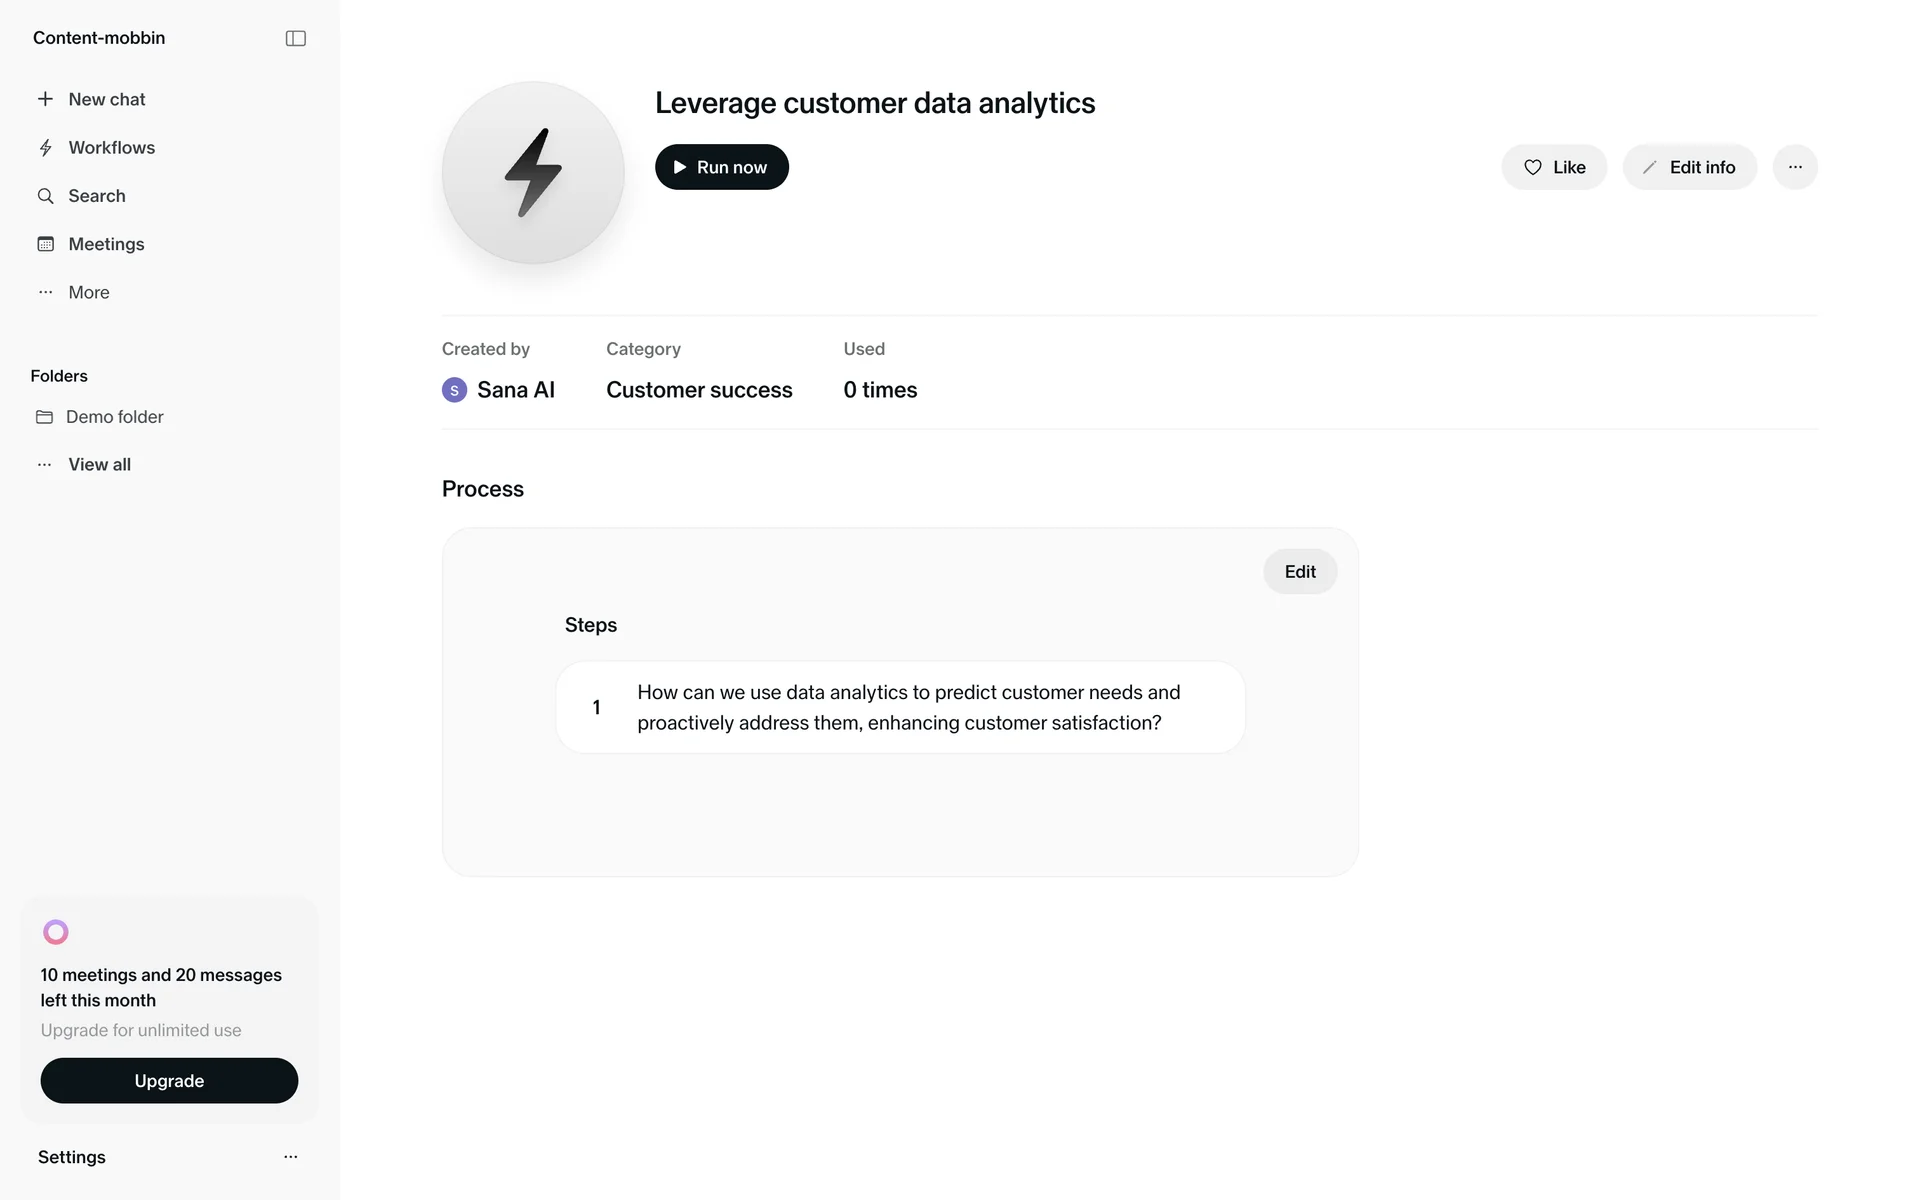Expand the More menu in sidebar
Image resolution: width=1920 pixels, height=1200 pixels.
click(89, 293)
